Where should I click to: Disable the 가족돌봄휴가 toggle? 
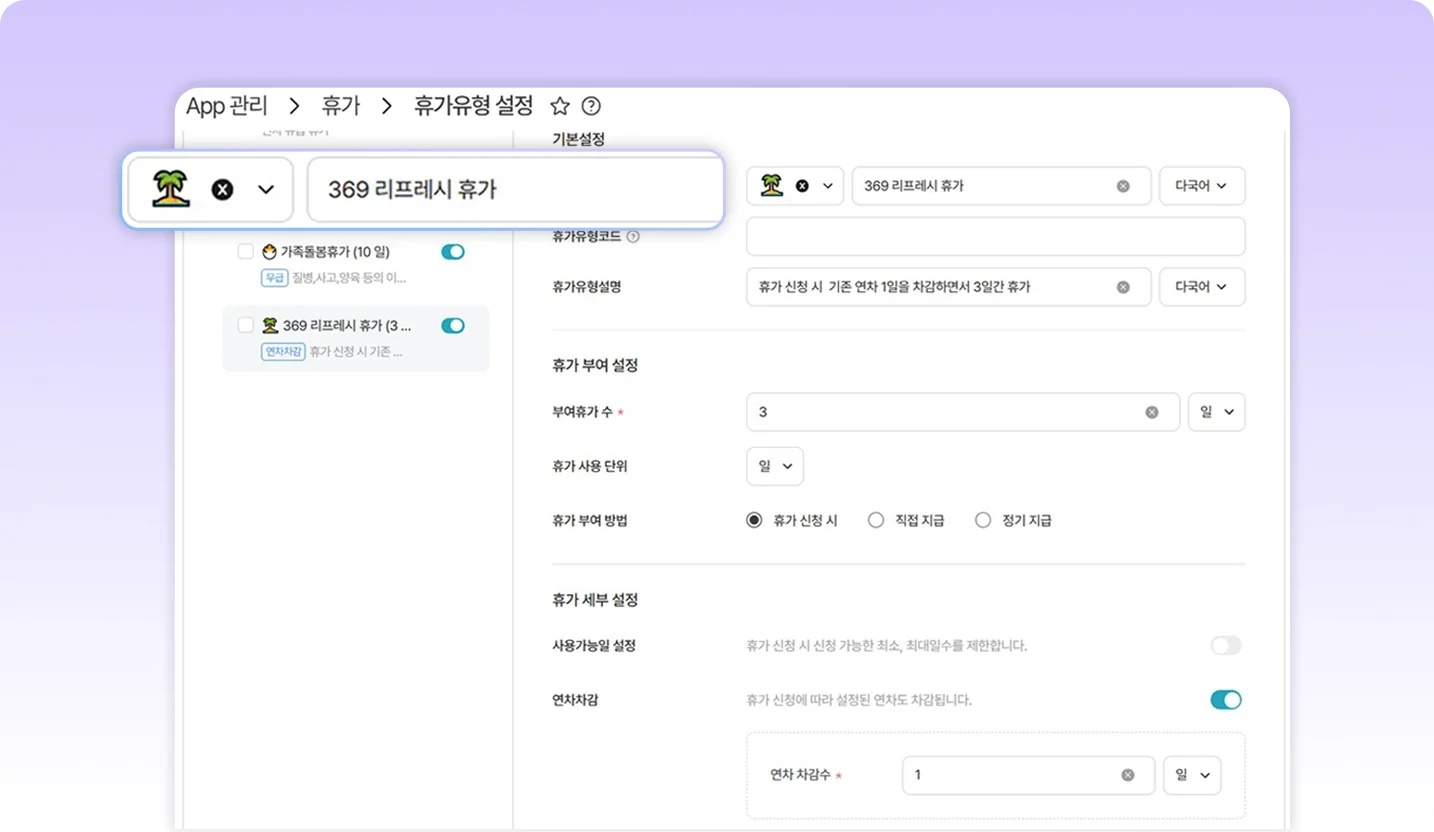point(452,252)
